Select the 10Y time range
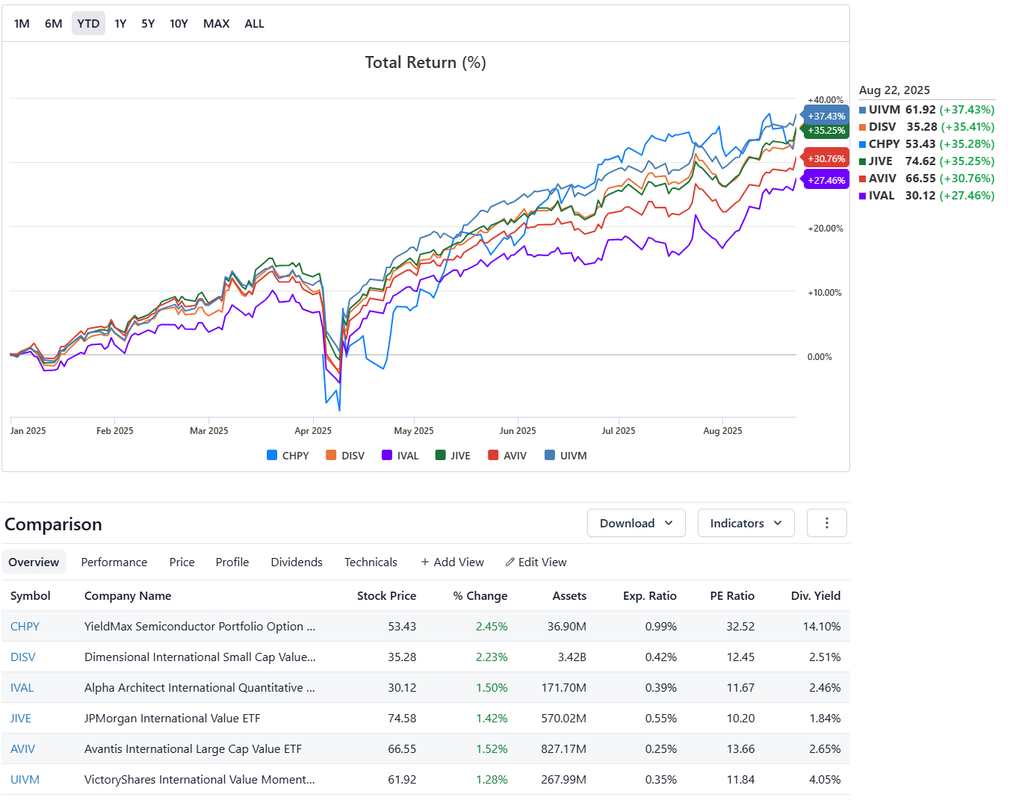1028x800 pixels. click(178, 24)
